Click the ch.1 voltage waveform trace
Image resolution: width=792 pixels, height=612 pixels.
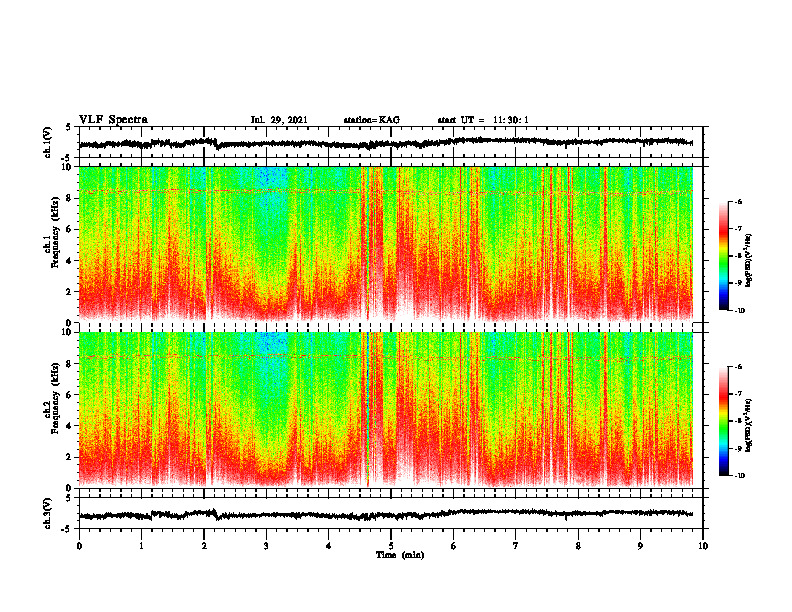pyautogui.click(x=385, y=143)
